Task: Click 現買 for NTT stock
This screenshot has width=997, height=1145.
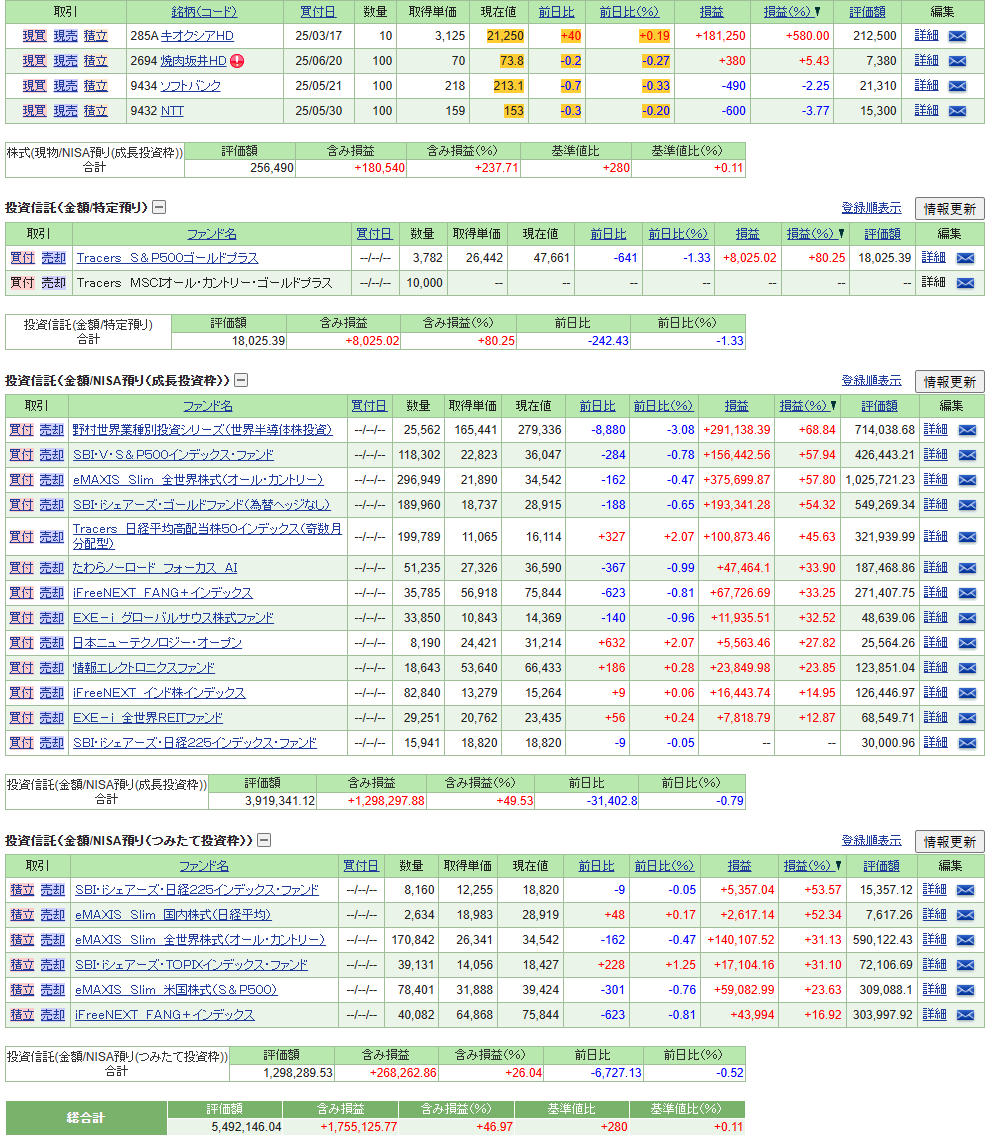Action: (34, 111)
